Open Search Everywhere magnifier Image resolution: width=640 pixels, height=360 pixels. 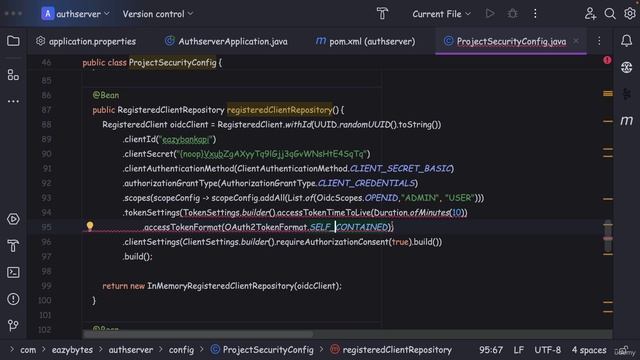pos(610,14)
